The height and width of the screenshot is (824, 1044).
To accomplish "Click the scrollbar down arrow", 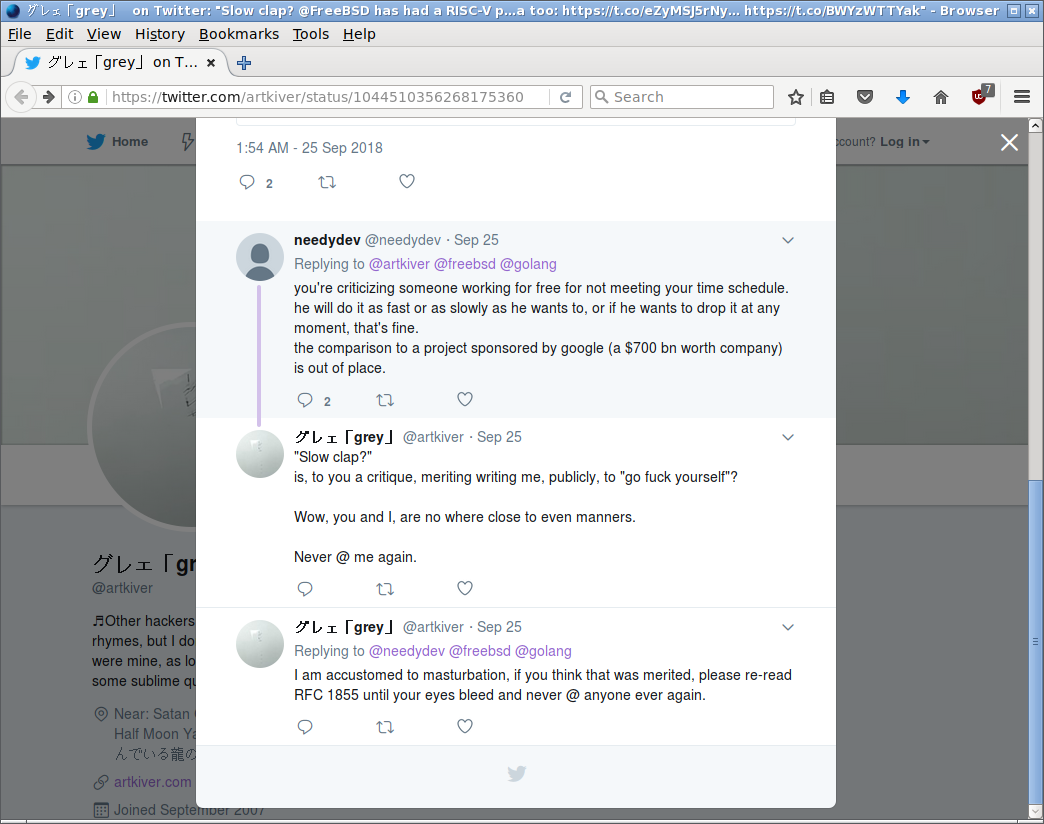I will [x=1035, y=812].
